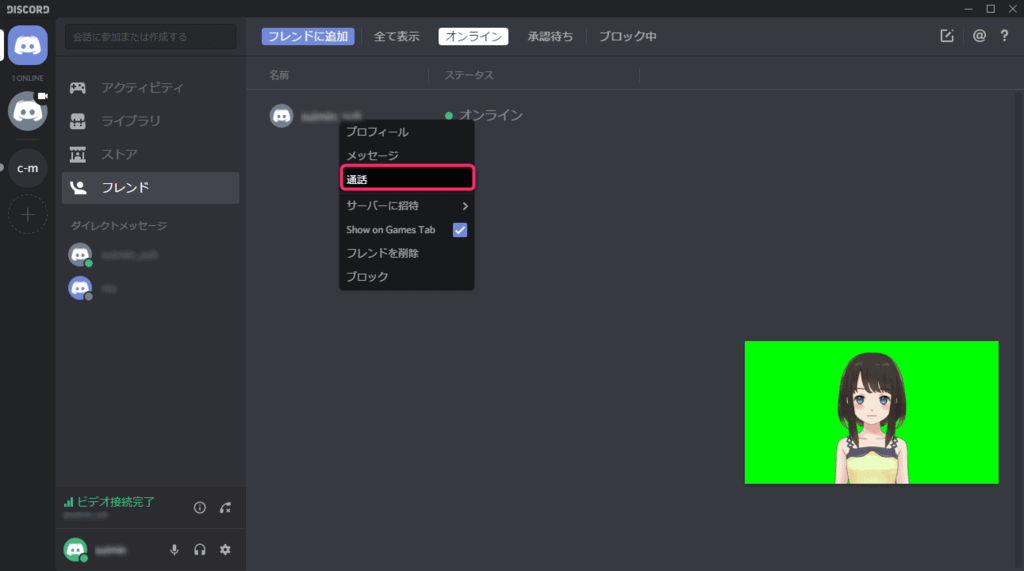Choose プロフィール in context menu
The width and height of the screenshot is (1024, 571).
[406, 132]
